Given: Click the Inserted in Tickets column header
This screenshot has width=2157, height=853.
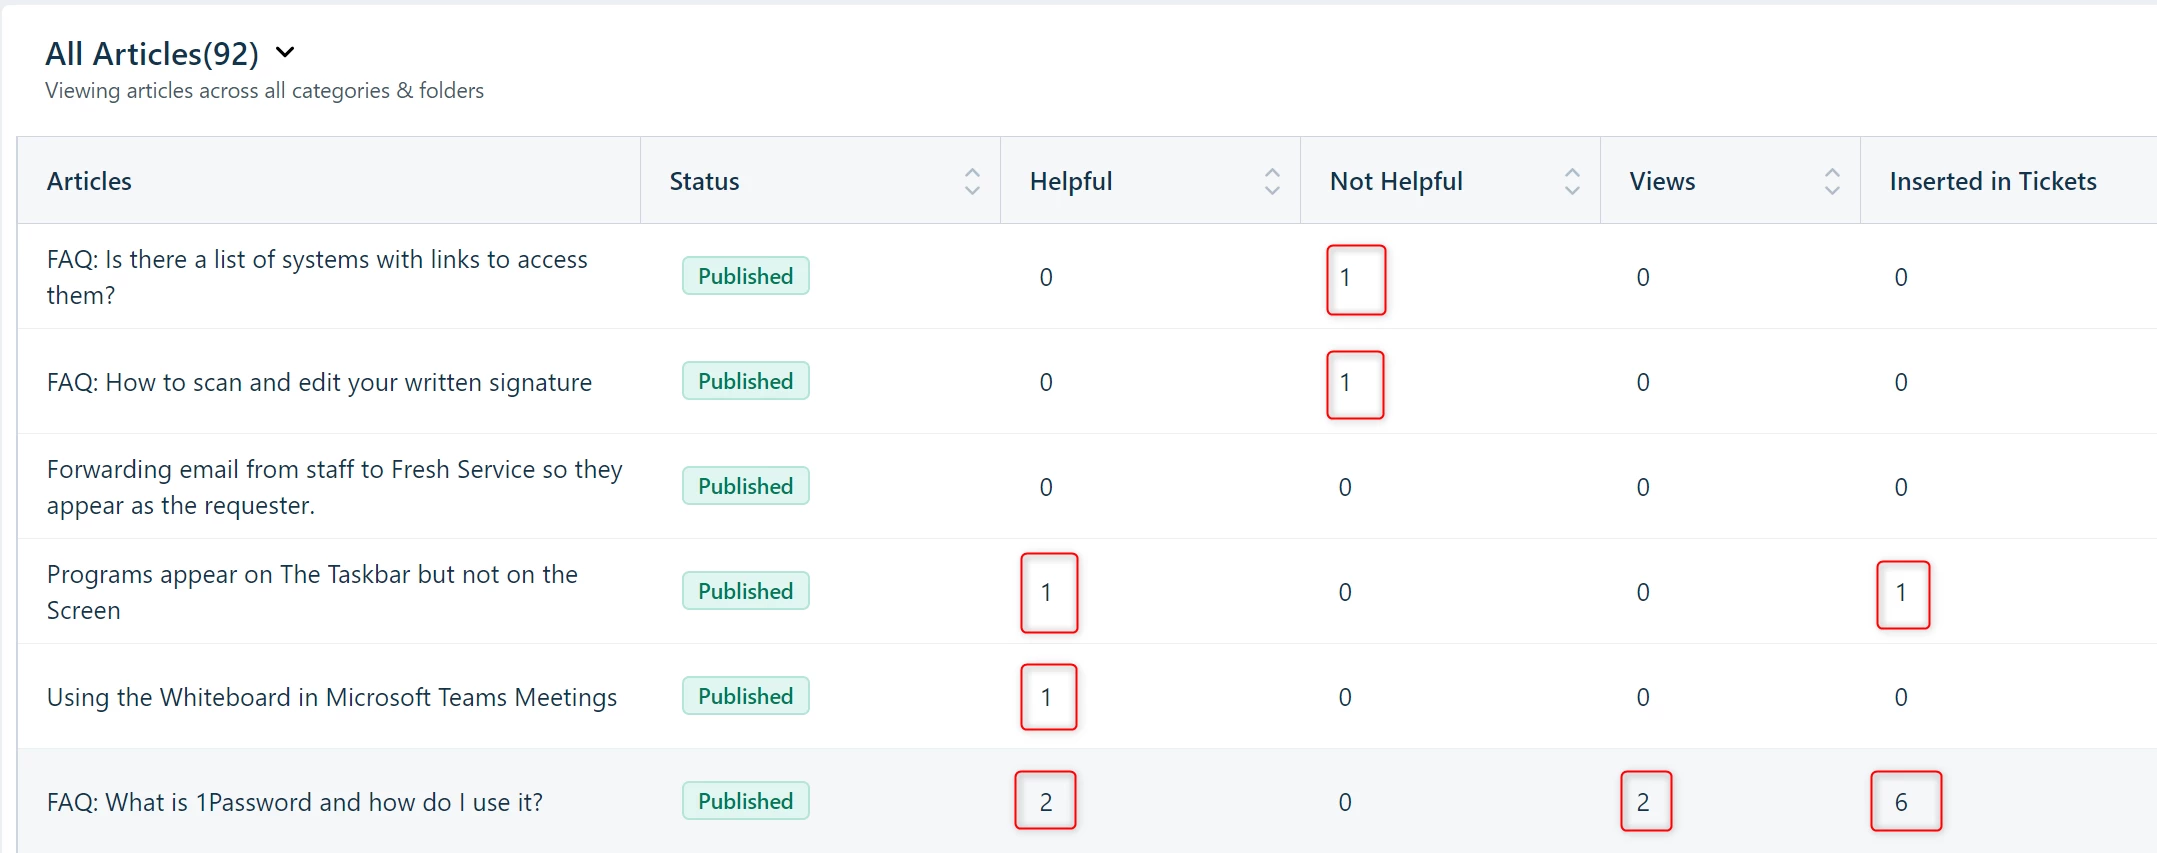Looking at the screenshot, I should pyautogui.click(x=1993, y=181).
